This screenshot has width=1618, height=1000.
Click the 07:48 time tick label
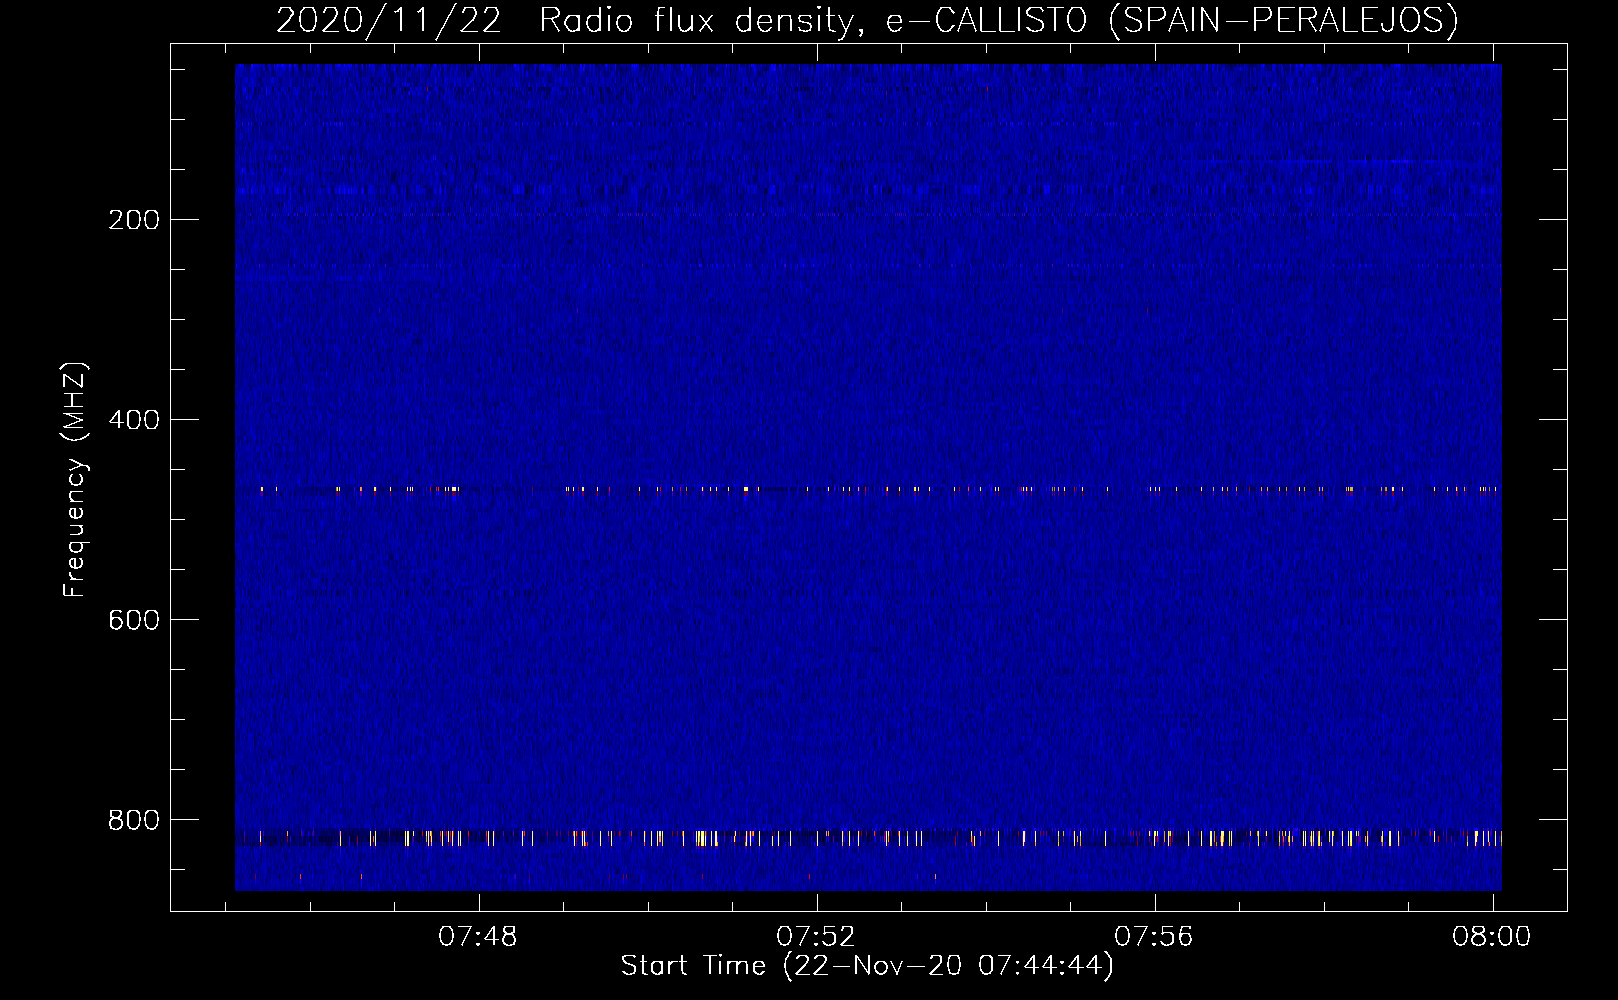[x=478, y=936]
